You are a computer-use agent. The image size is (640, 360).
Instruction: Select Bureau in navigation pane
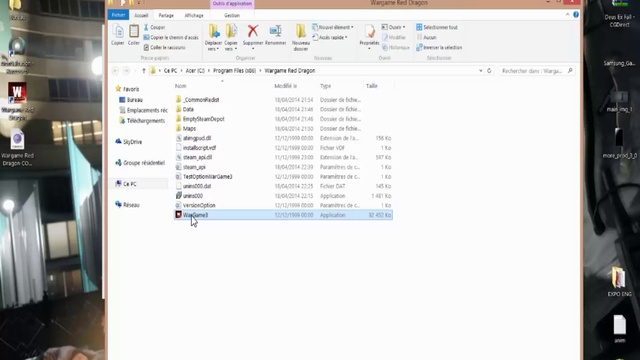pos(131,100)
